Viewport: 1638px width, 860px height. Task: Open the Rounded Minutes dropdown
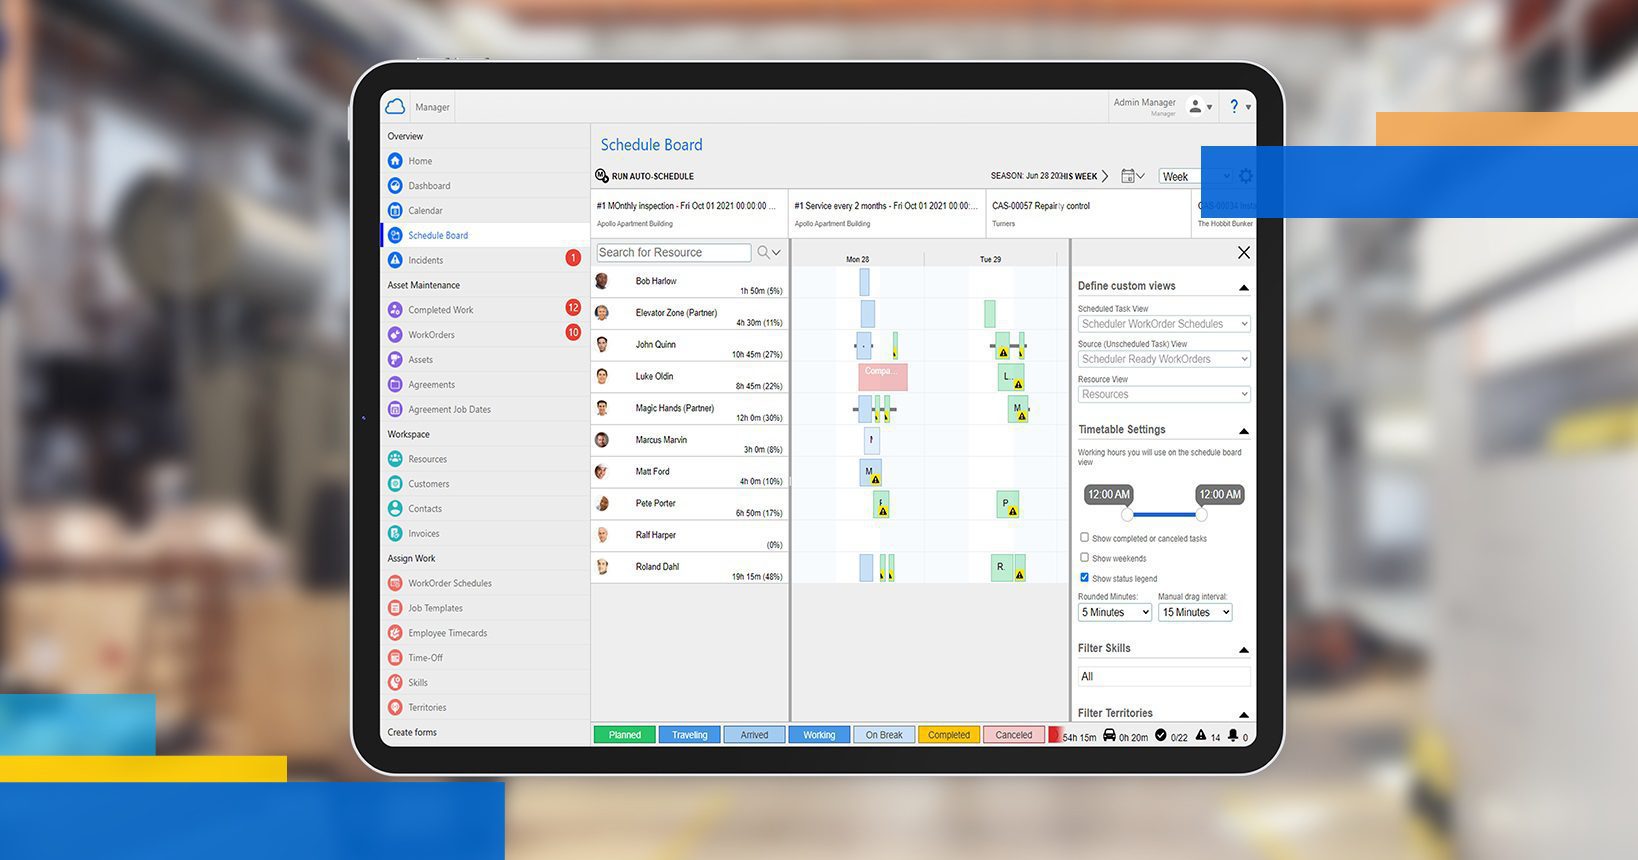tap(1114, 612)
